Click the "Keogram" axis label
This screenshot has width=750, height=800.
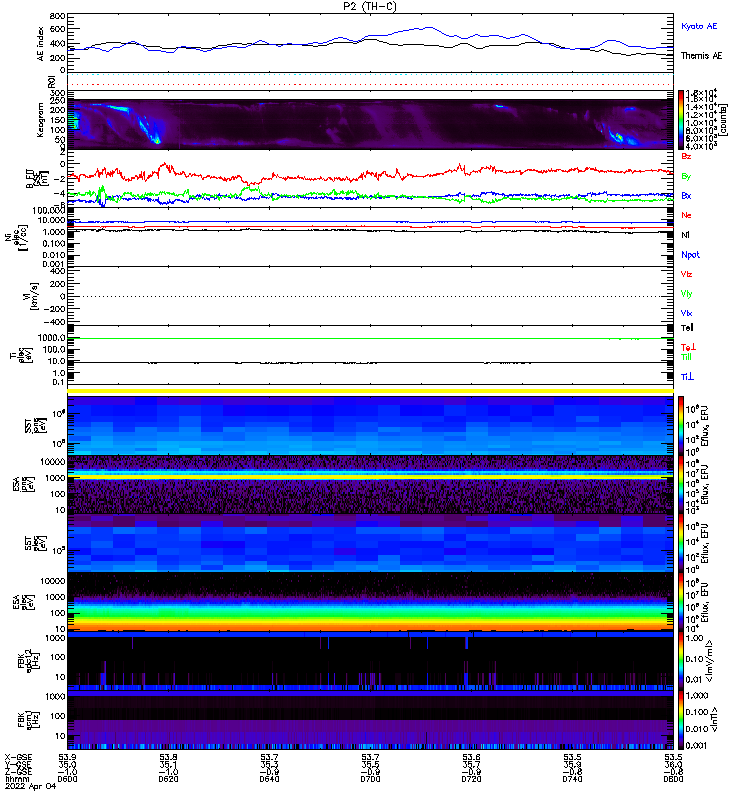pyautogui.click(x=40, y=119)
